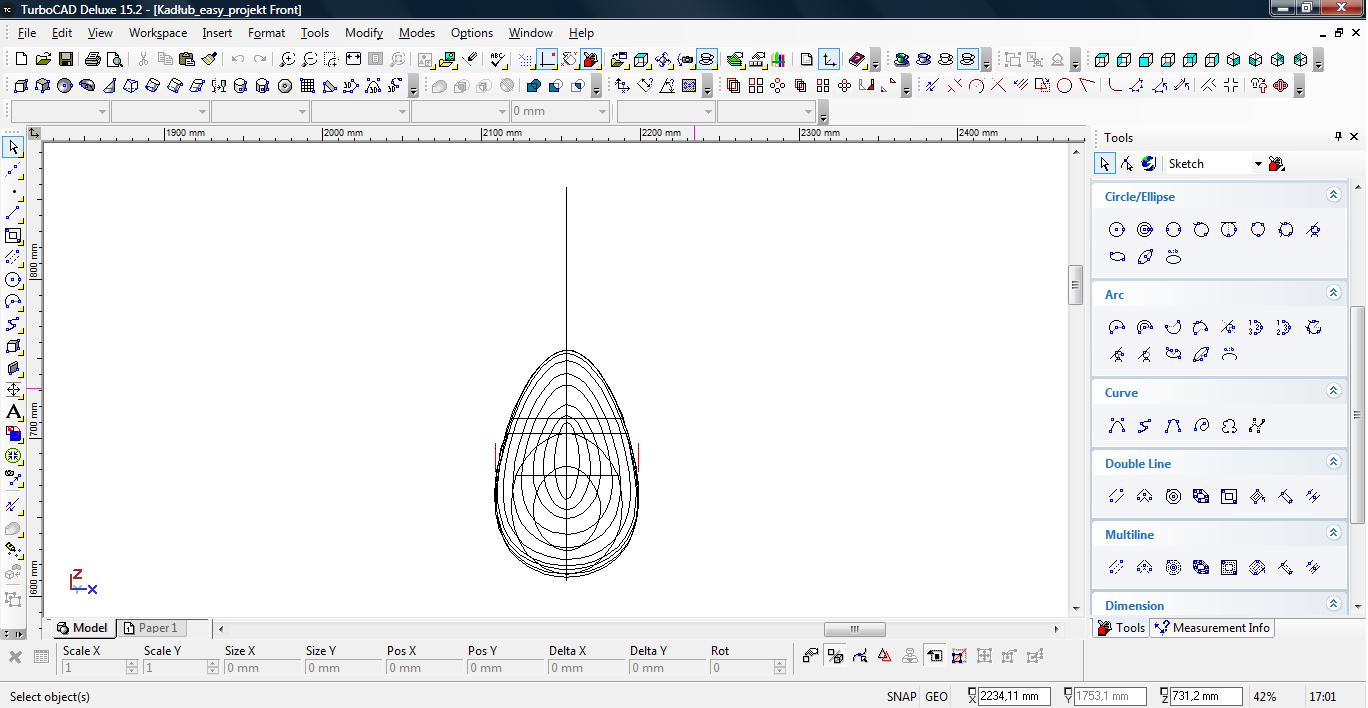1368x708 pixels.
Task: Click the spell check ABC icon
Action: 498,60
